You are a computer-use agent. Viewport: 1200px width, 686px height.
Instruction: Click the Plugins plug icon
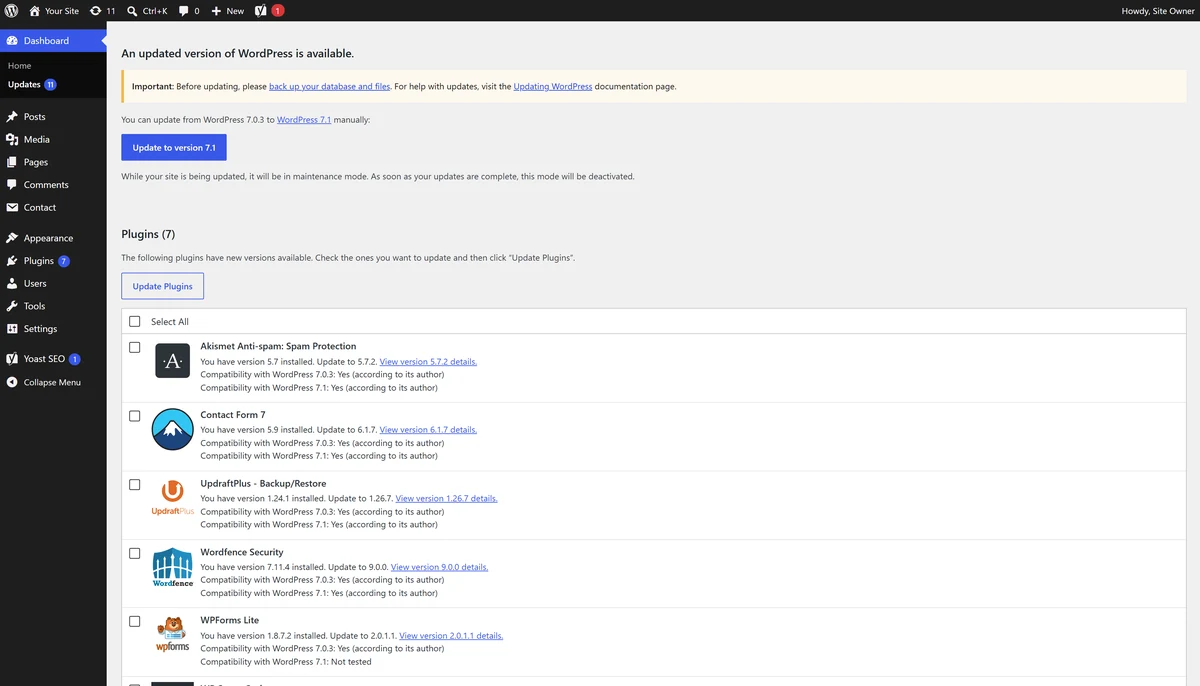(12, 261)
